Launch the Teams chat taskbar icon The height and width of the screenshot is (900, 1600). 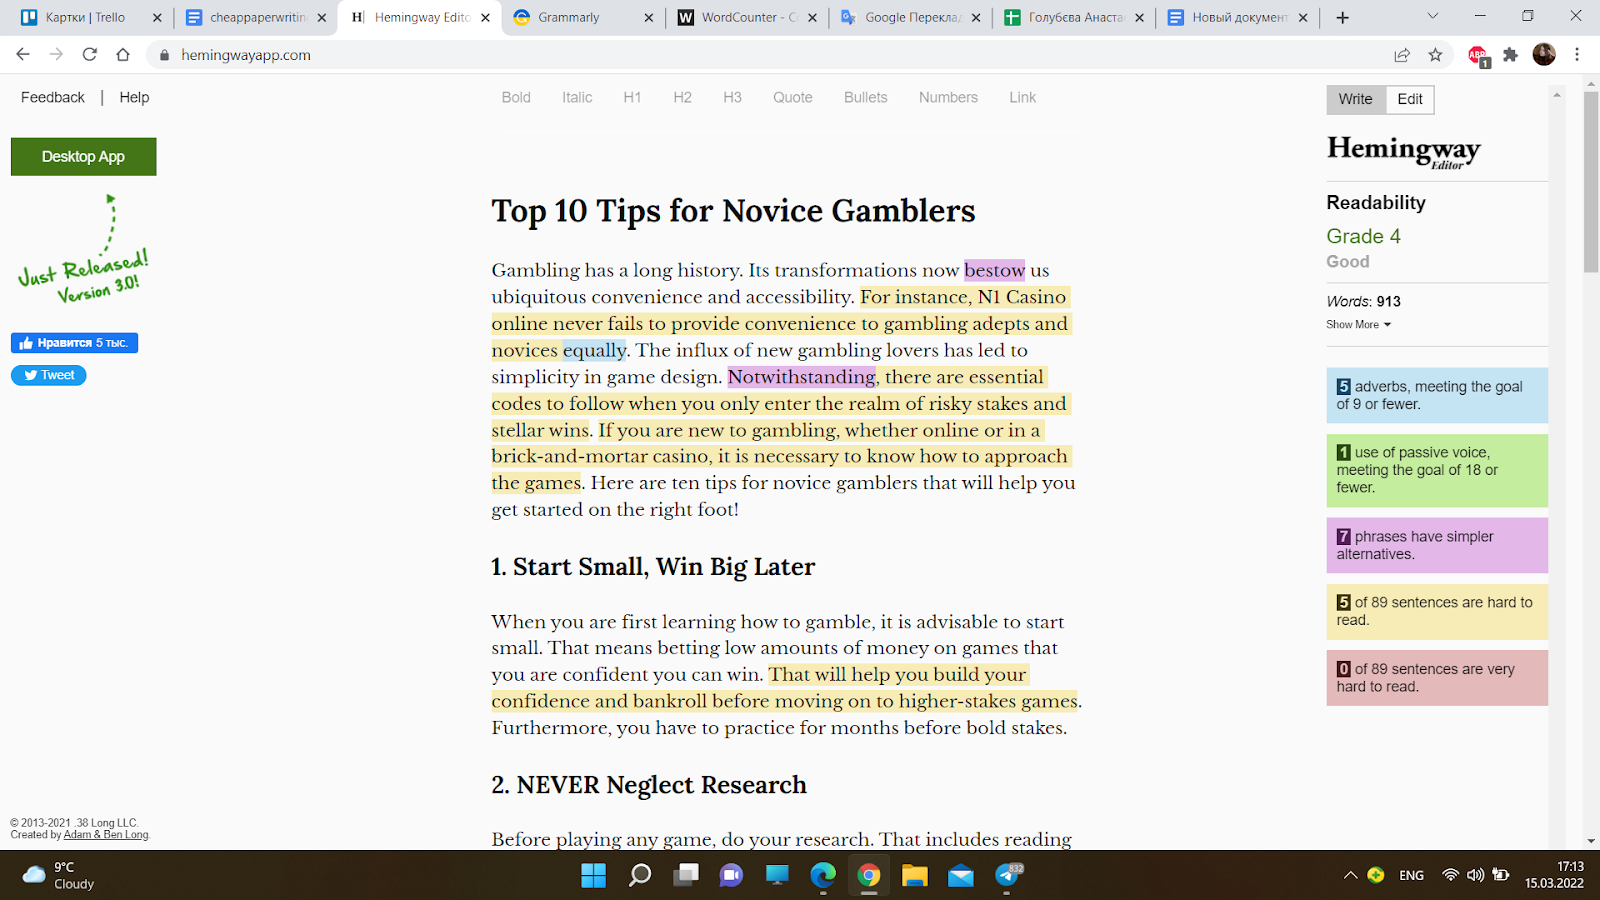click(731, 876)
